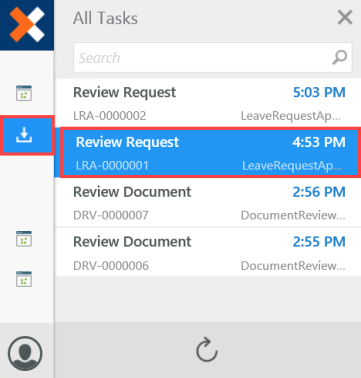361x378 pixels.
Task: Open the Review Document task at 2:56 PM
Action: coord(208,202)
